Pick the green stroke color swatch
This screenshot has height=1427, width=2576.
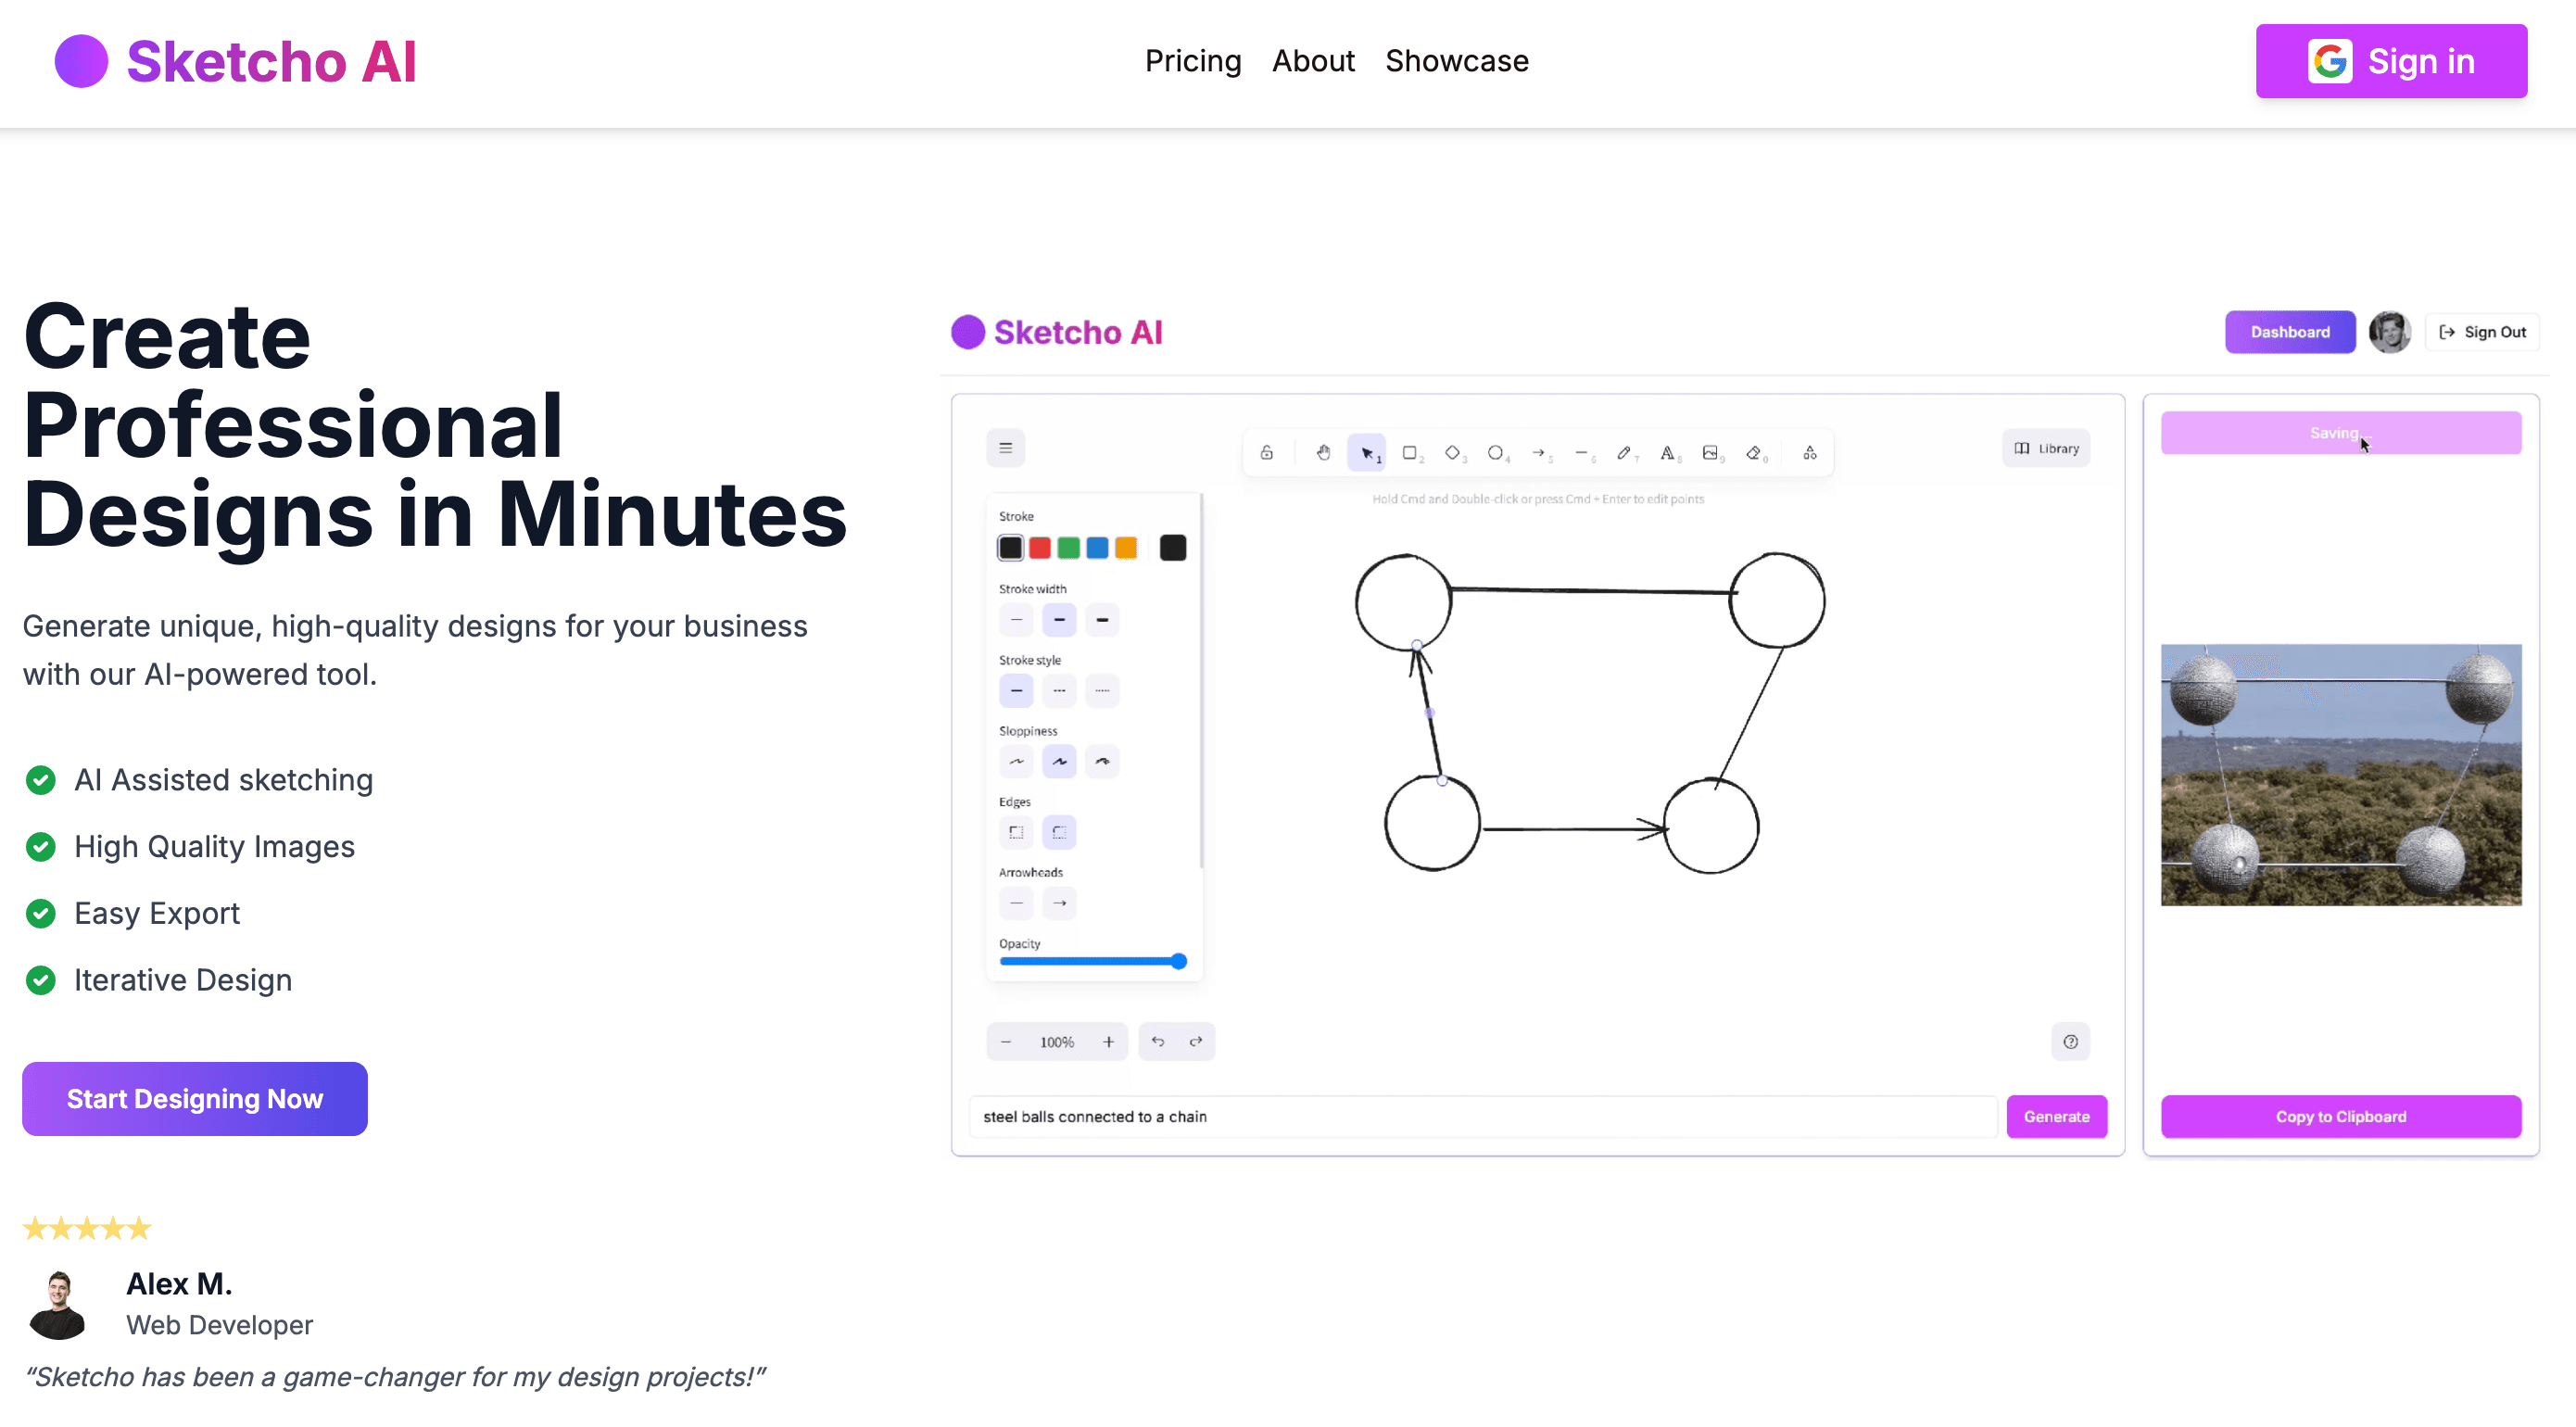coord(1068,548)
